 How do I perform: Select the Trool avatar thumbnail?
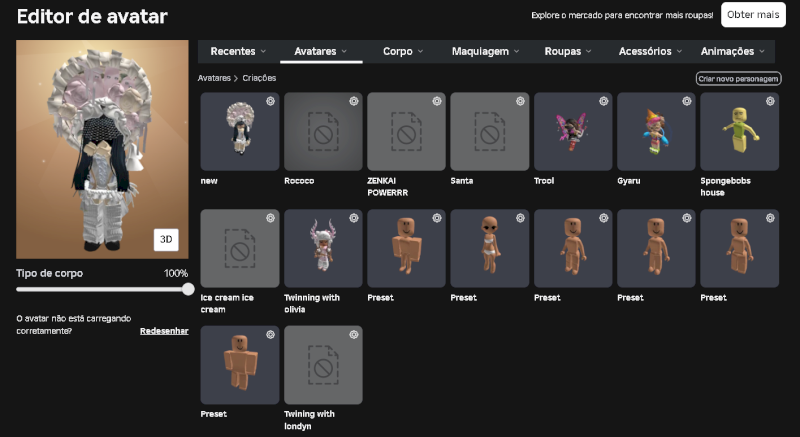click(573, 132)
